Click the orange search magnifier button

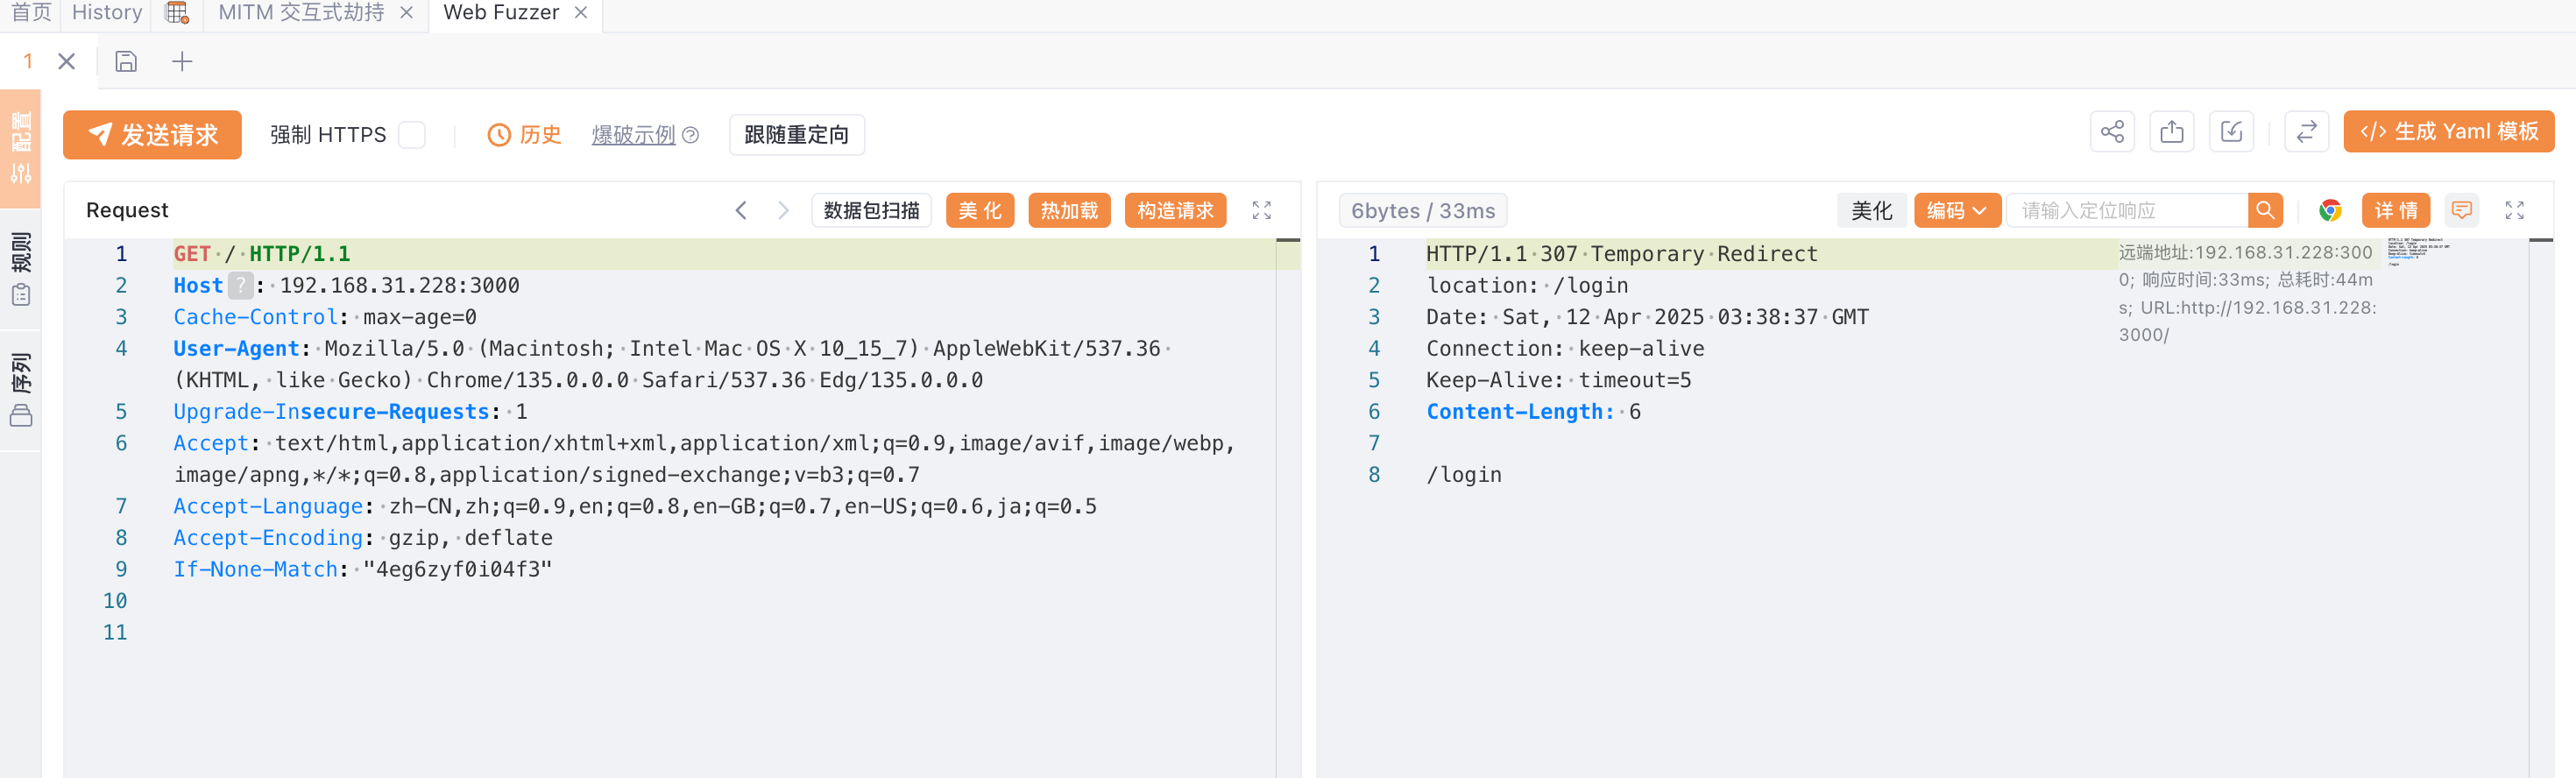tap(2265, 210)
